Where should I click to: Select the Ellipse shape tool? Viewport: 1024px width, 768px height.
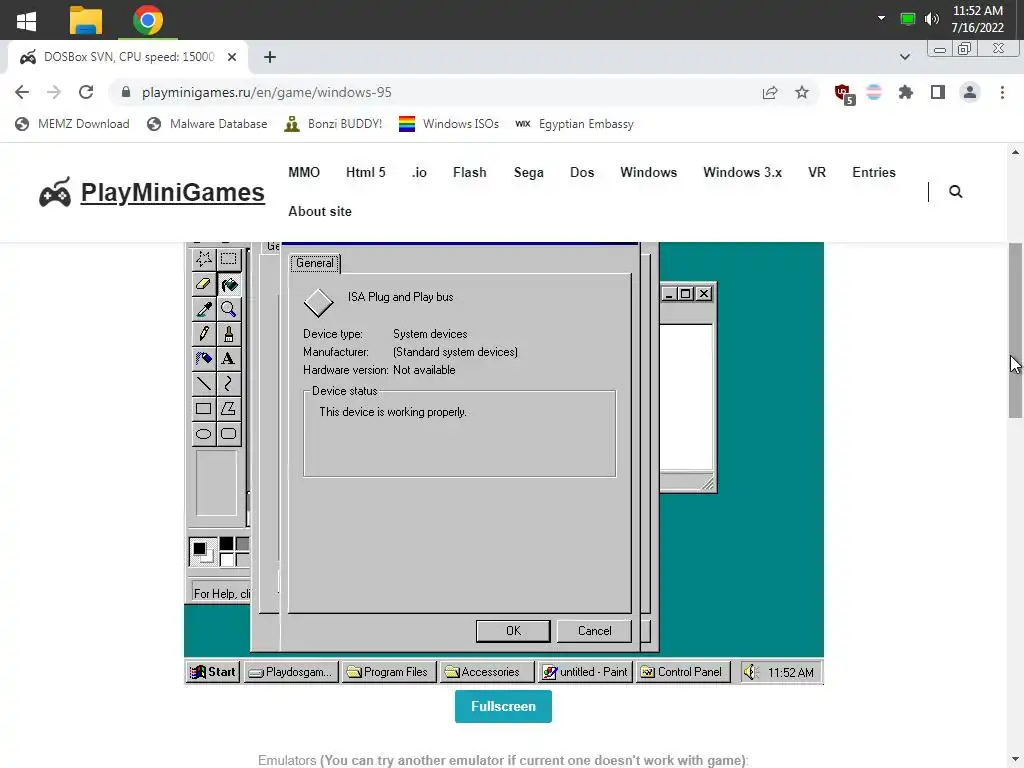[x=204, y=434]
